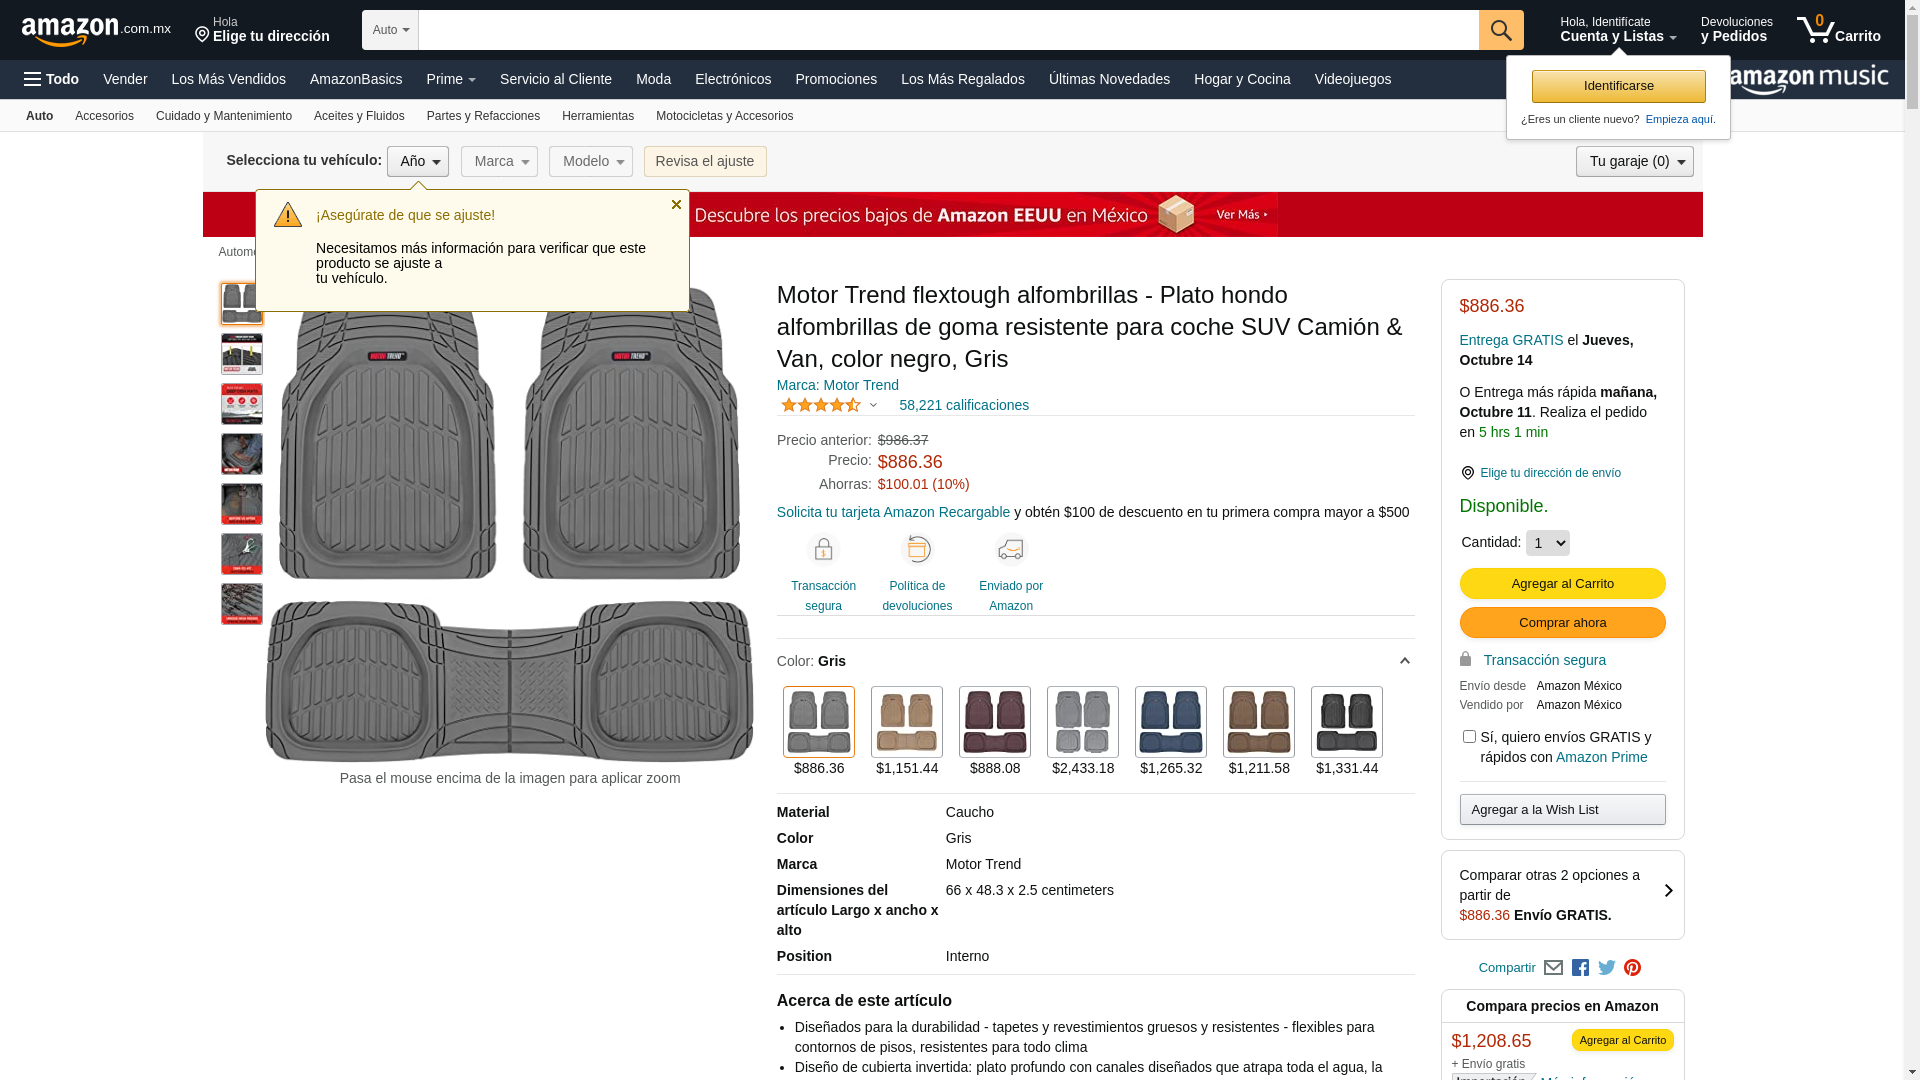The image size is (1920, 1080).
Task: Open the Cantidad quantity selector
Action: [x=1547, y=543]
